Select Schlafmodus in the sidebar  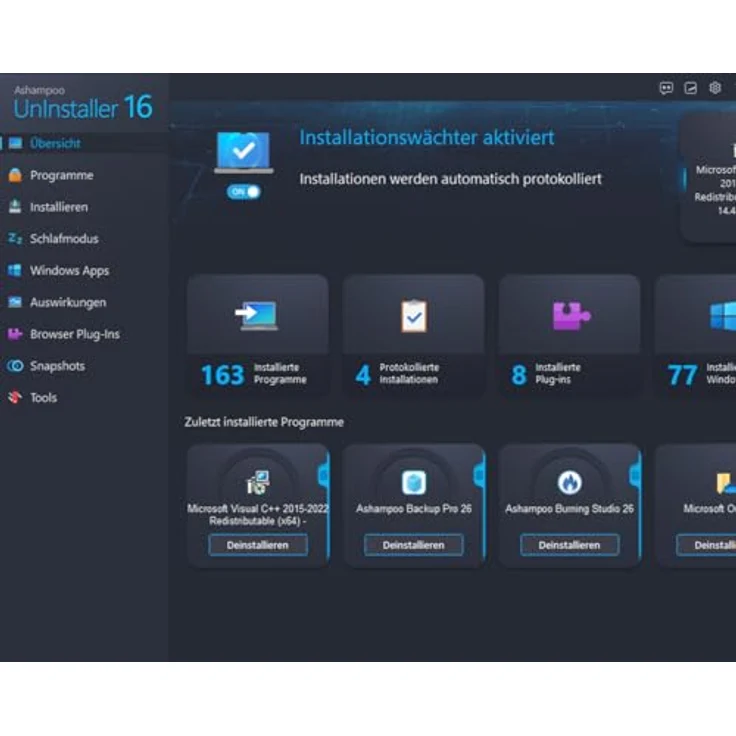pos(64,238)
